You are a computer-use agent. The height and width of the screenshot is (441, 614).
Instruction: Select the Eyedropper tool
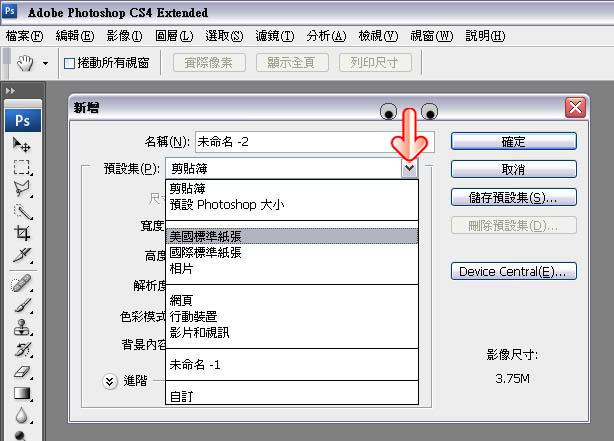click(22, 255)
